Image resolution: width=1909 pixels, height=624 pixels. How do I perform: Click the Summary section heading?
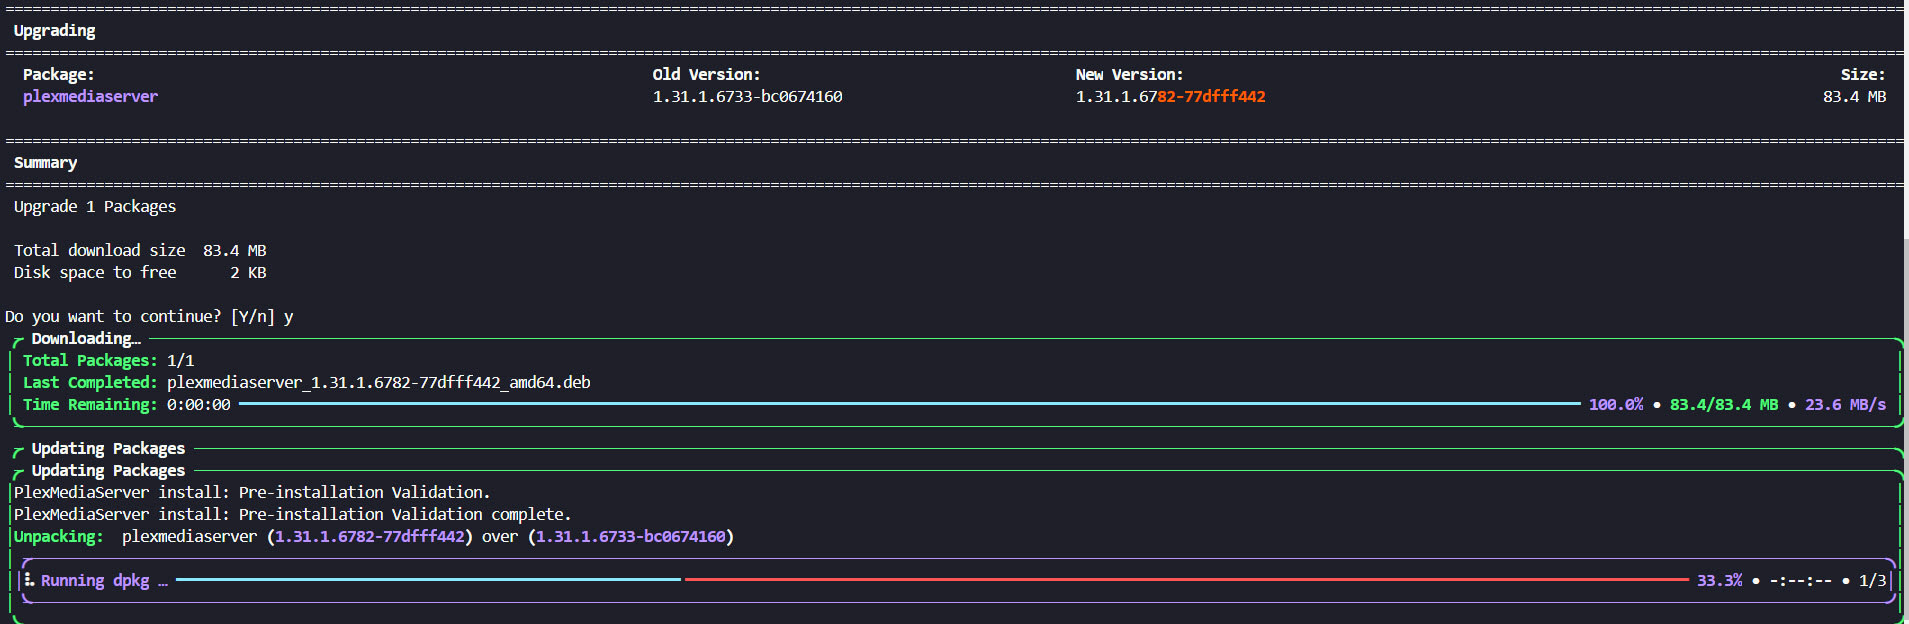(x=45, y=163)
